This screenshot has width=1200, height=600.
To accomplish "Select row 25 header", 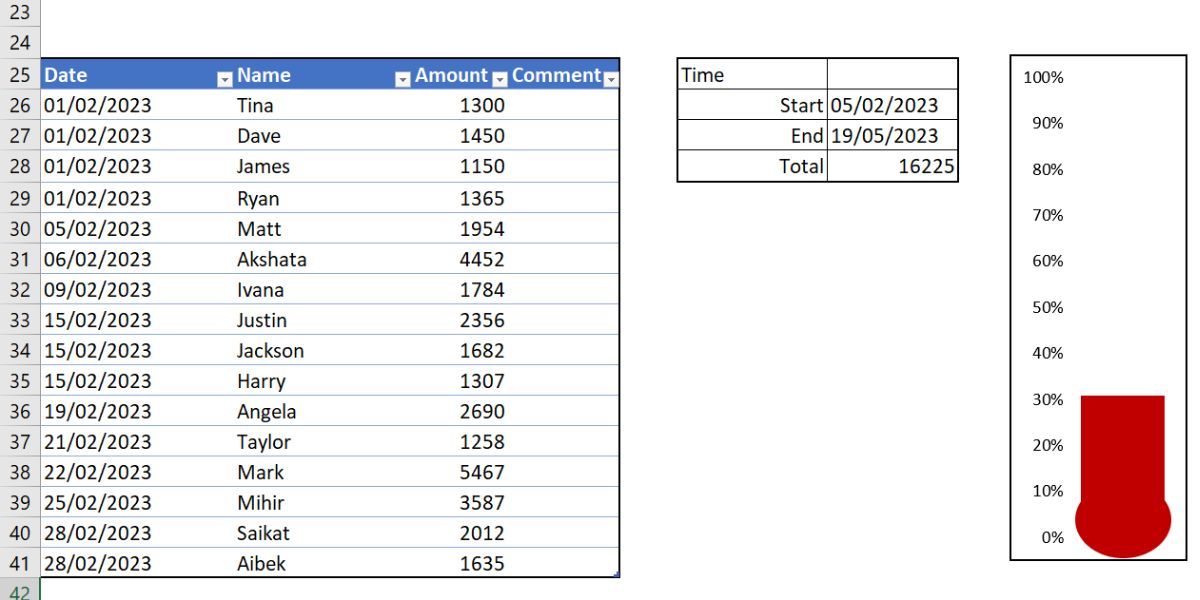I will pyautogui.click(x=19, y=75).
